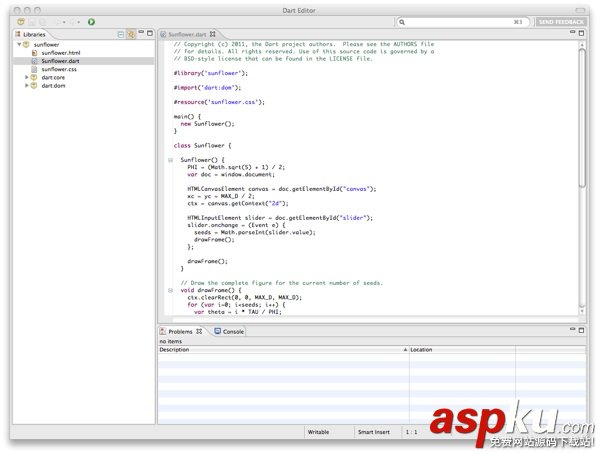The image size is (600, 454).
Task: Toggle toolbar with window title-bar pill button
Action: coord(582,10)
